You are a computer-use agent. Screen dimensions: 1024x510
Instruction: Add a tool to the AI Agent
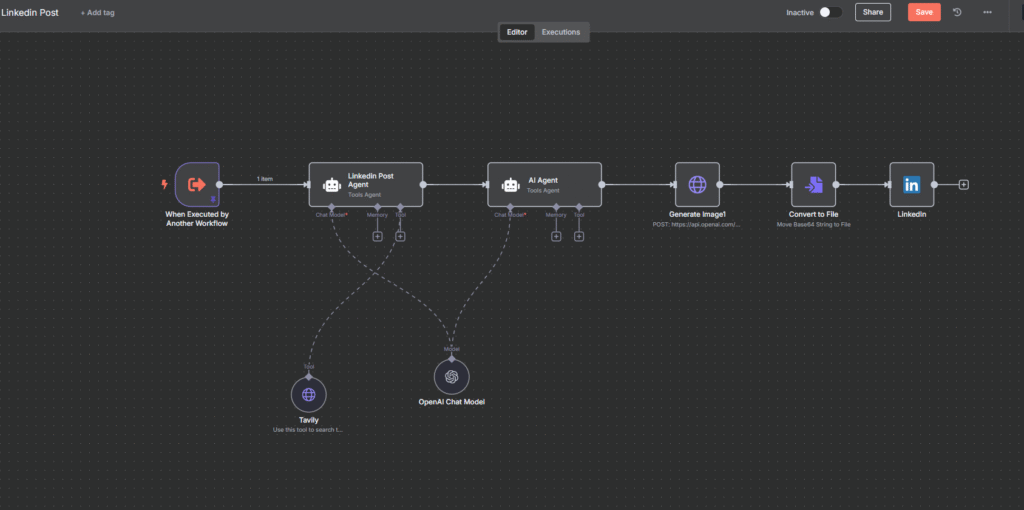(x=578, y=236)
